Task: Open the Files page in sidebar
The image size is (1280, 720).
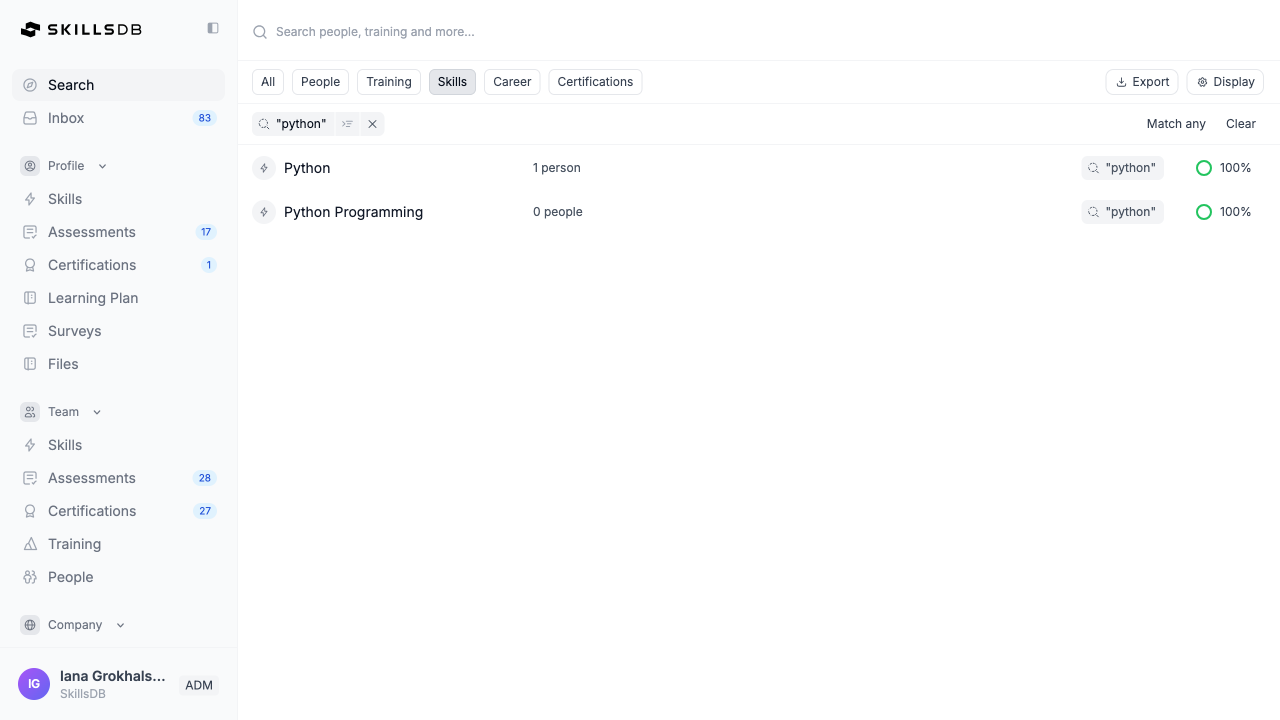Action: pos(63,364)
